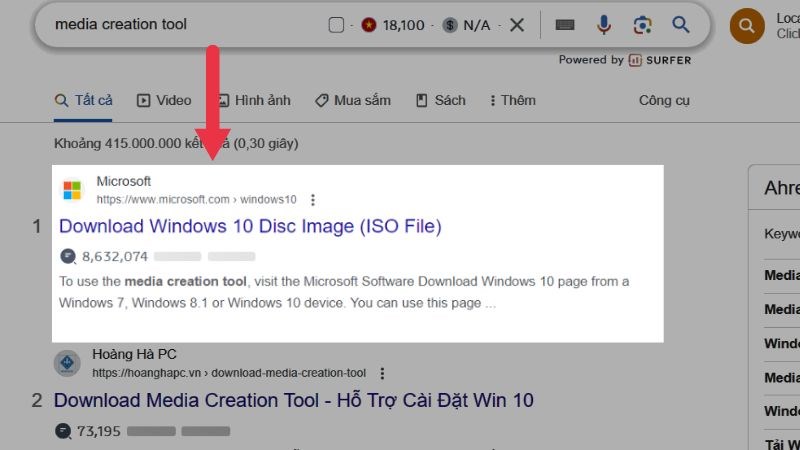Click the Vietnam flag volume icon

[x=369, y=24]
